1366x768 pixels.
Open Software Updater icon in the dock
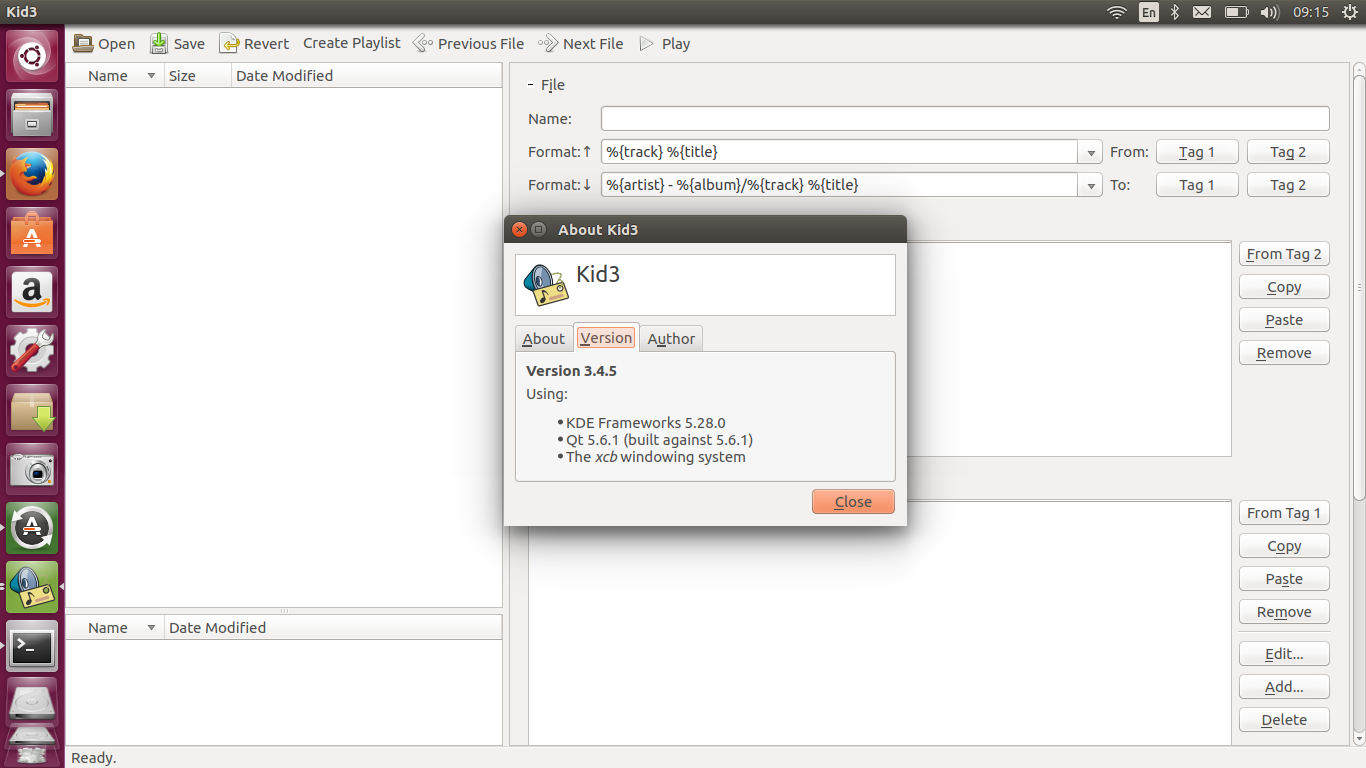click(32, 528)
